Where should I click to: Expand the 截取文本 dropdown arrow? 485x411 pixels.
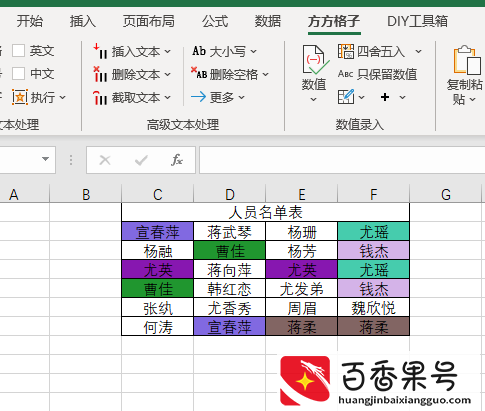[168, 98]
